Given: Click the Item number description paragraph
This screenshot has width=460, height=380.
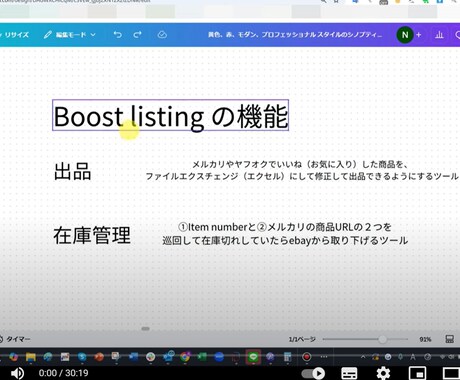Looking at the screenshot, I should [285, 234].
